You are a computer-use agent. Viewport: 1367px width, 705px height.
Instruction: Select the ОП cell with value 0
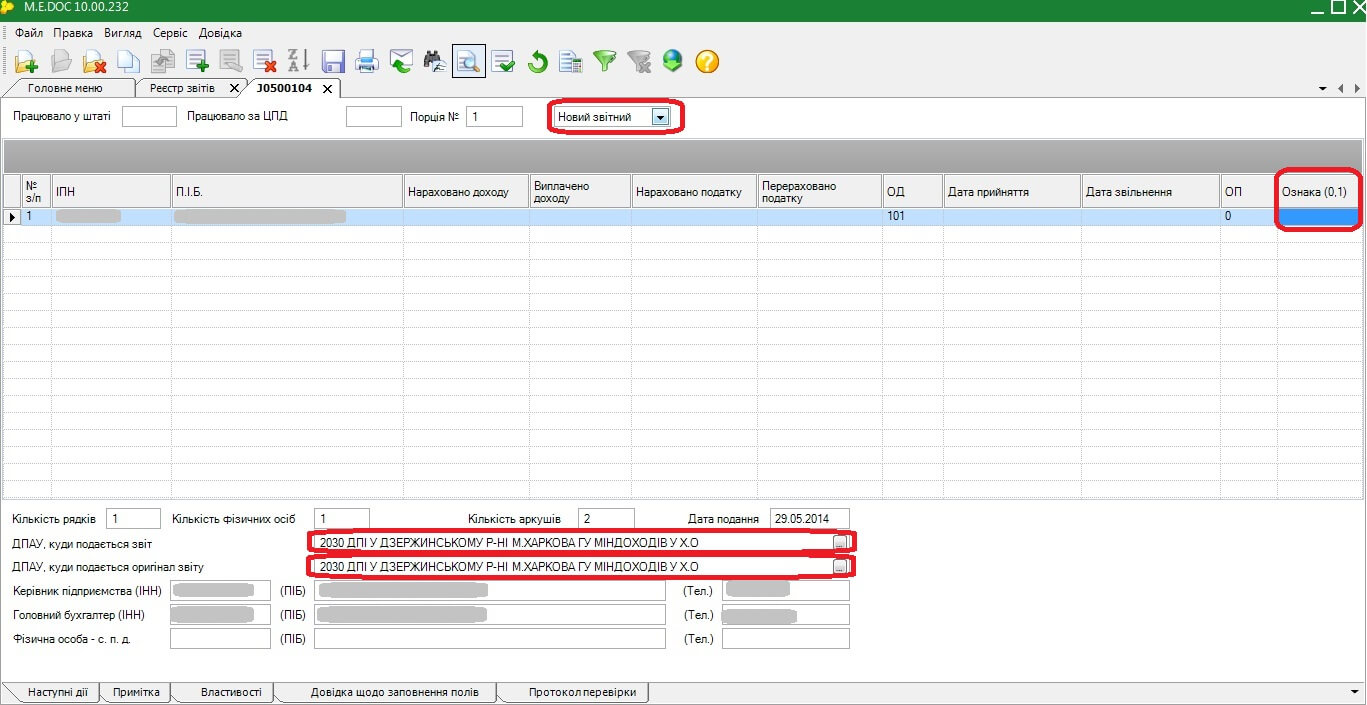[1248, 216]
